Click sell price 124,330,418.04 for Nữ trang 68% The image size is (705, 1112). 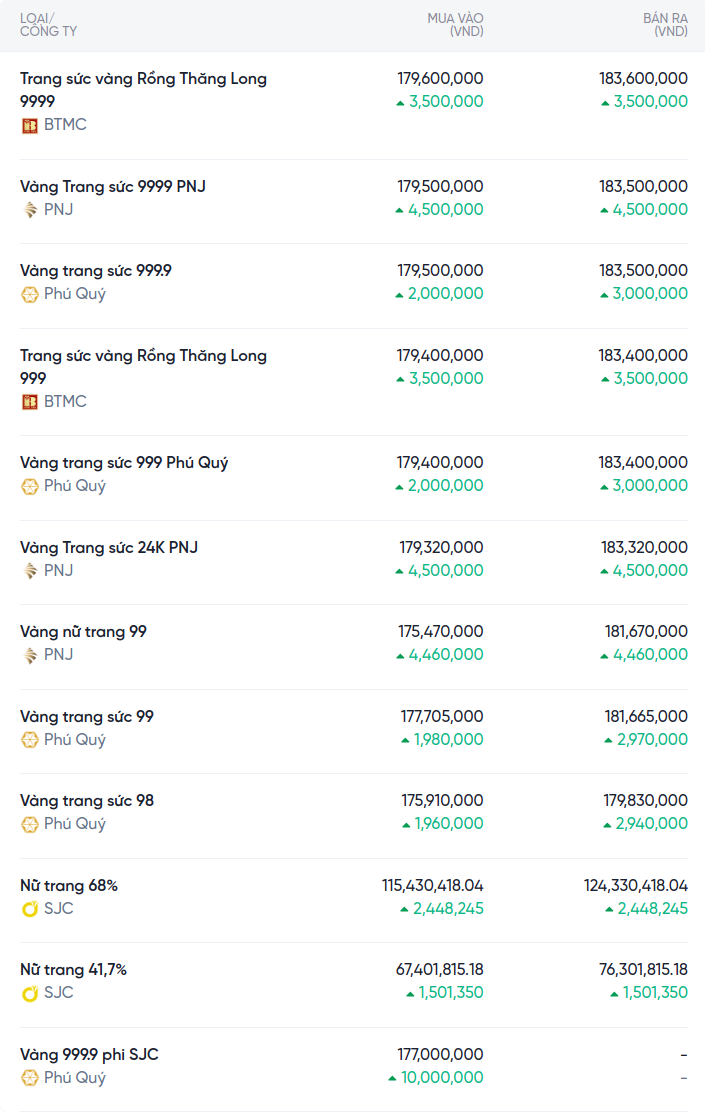(636, 886)
